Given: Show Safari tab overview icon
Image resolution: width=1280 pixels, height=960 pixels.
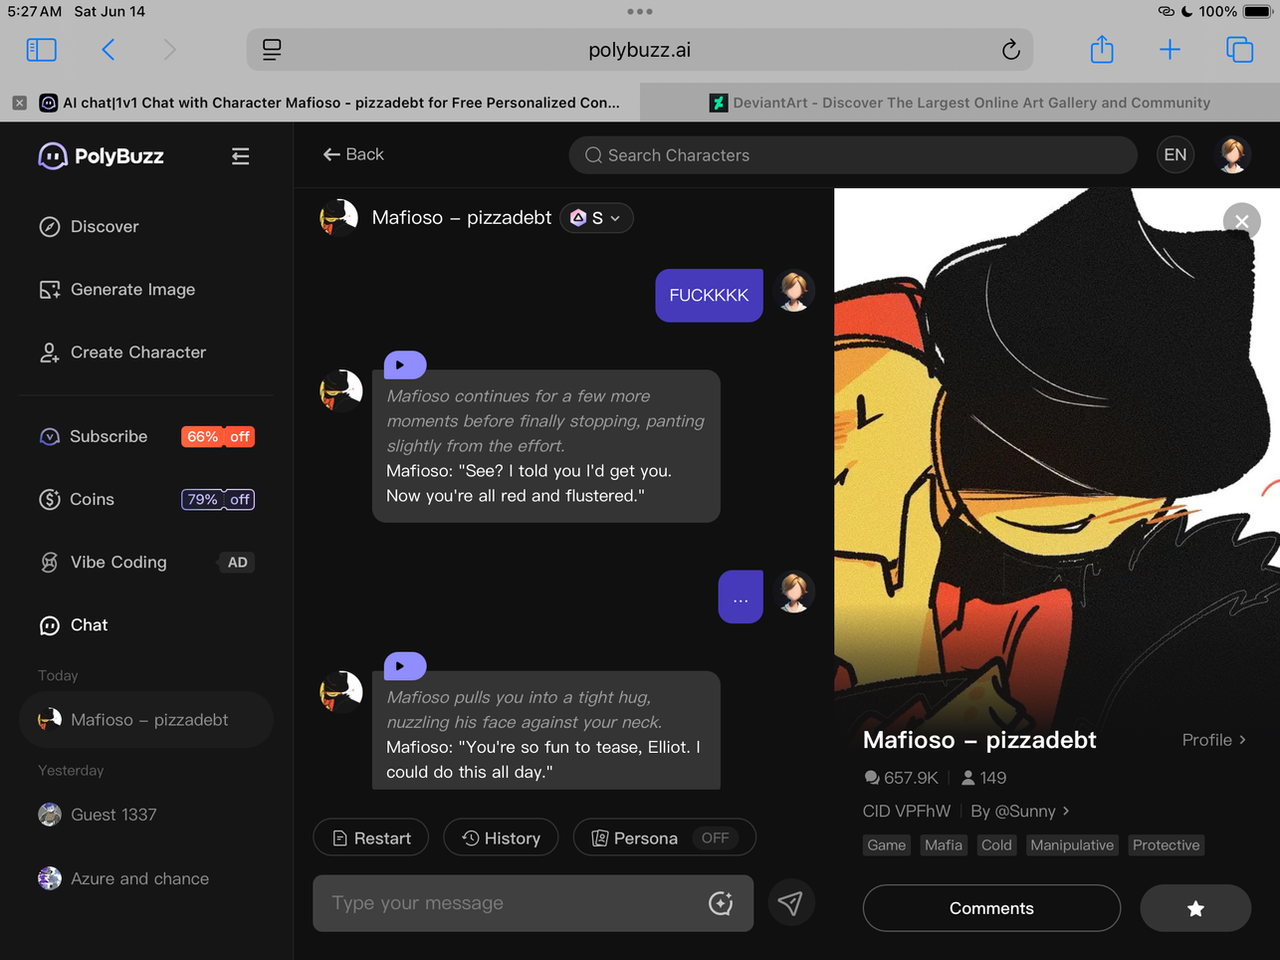Looking at the screenshot, I should point(1239,50).
